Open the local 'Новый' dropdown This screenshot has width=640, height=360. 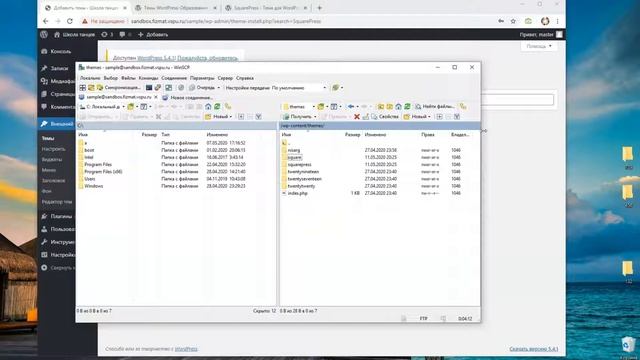tap(219, 117)
